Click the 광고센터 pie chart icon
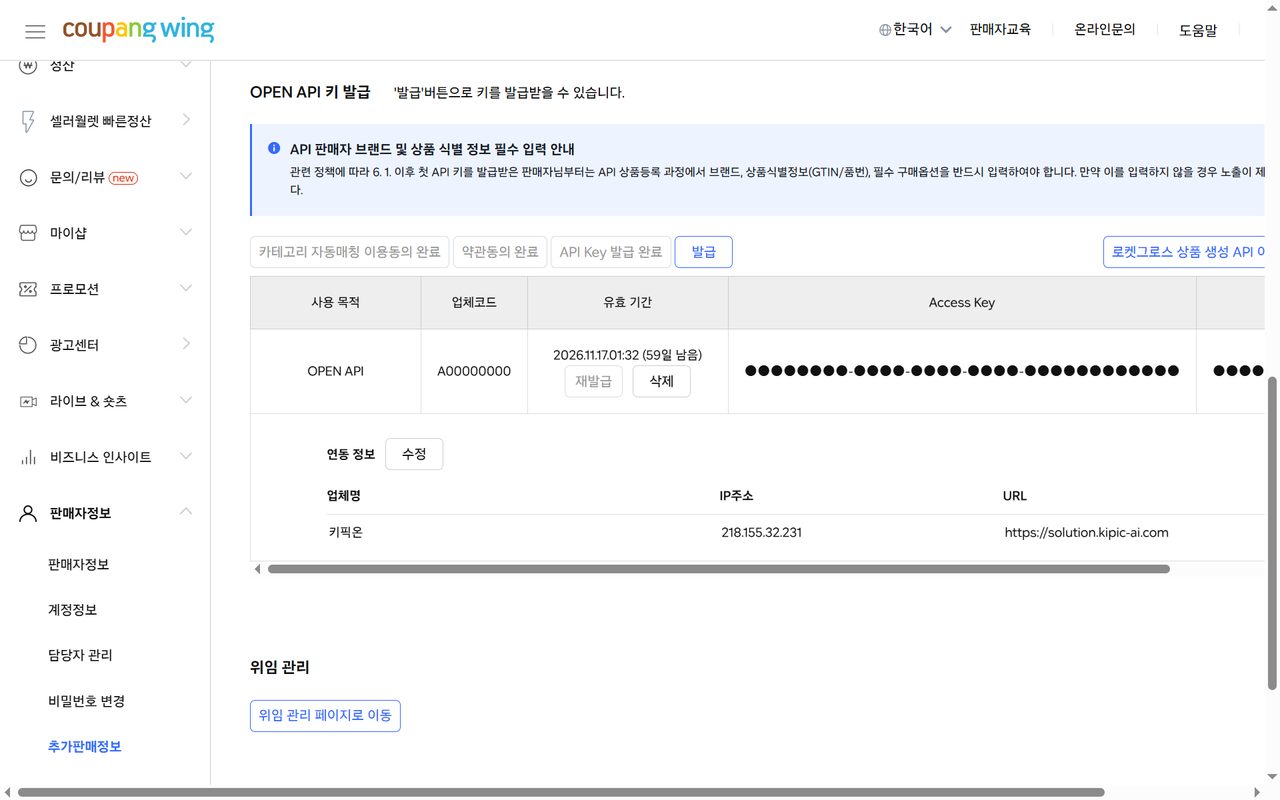This screenshot has height=800, width=1280. 28,345
